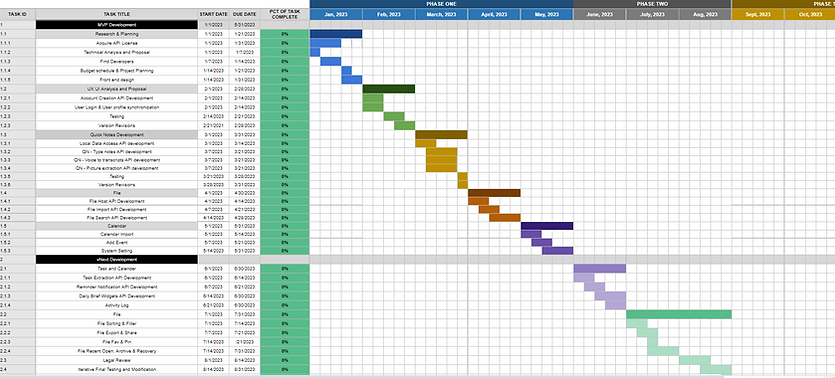Click the Research & Planning cell
The image size is (835, 378).
(x=117, y=34)
